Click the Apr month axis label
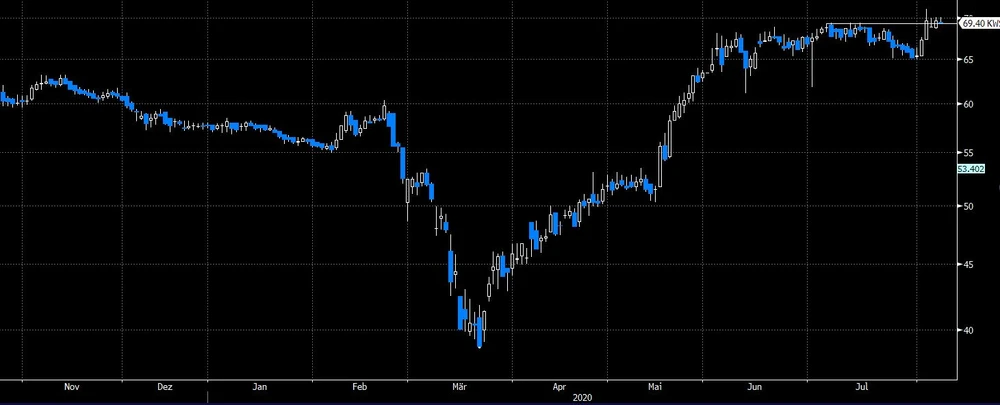 (x=558, y=385)
